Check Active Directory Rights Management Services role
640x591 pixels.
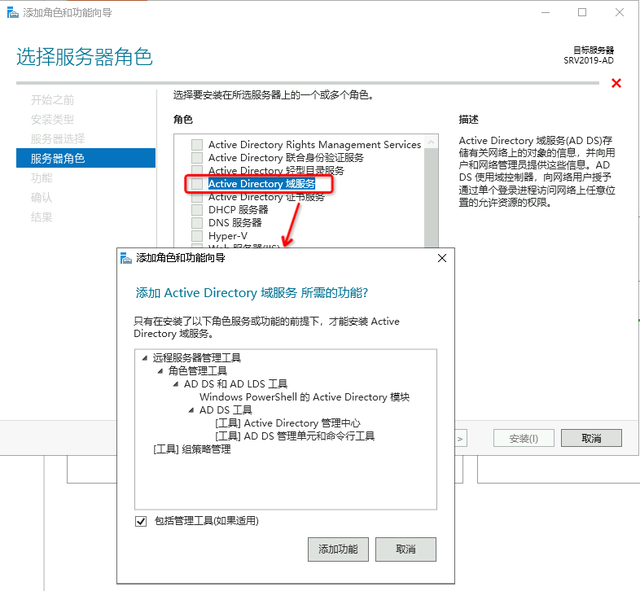197,145
